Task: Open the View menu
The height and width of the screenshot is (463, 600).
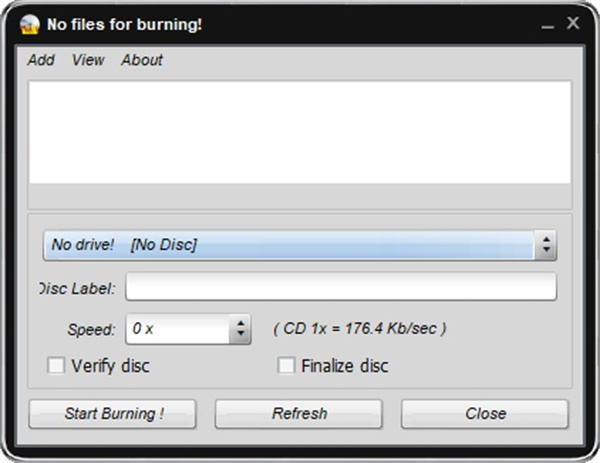Action: pos(88,60)
